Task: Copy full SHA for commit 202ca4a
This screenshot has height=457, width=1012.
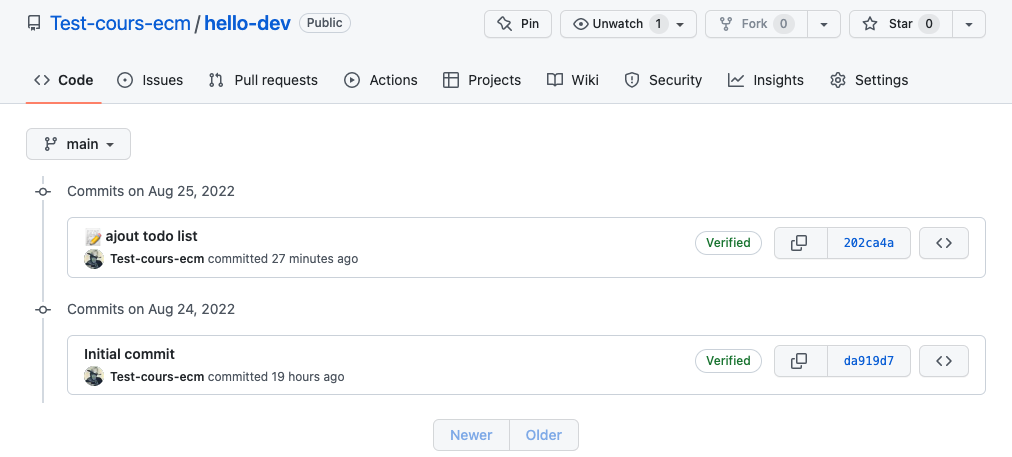Action: pos(800,243)
